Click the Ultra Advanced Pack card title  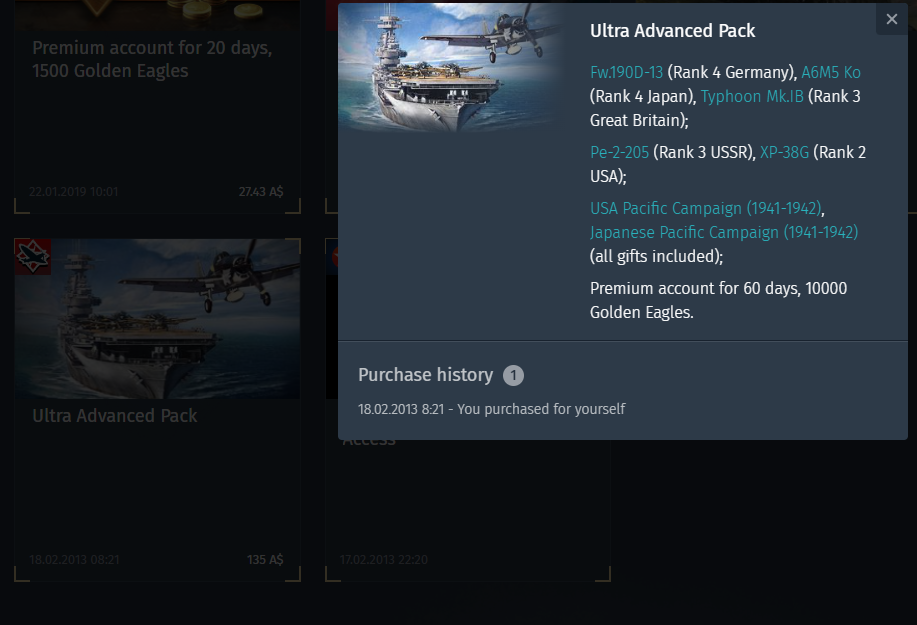click(x=115, y=416)
